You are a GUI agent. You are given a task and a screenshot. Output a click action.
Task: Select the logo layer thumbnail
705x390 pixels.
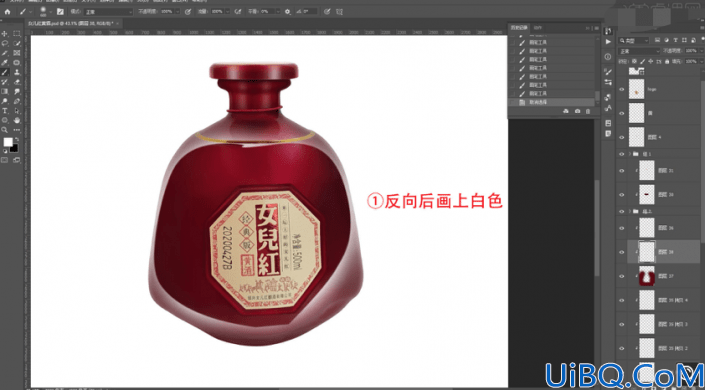[x=636, y=89]
